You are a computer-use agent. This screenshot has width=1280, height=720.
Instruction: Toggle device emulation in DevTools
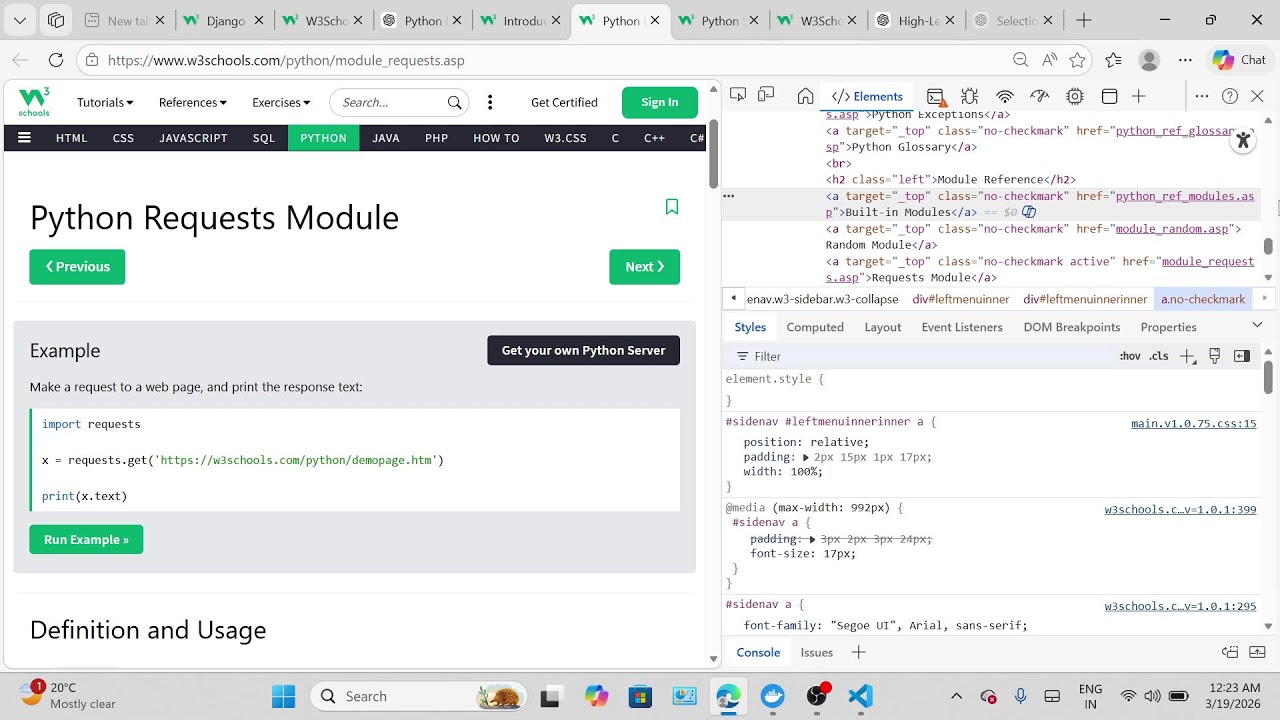click(x=766, y=96)
